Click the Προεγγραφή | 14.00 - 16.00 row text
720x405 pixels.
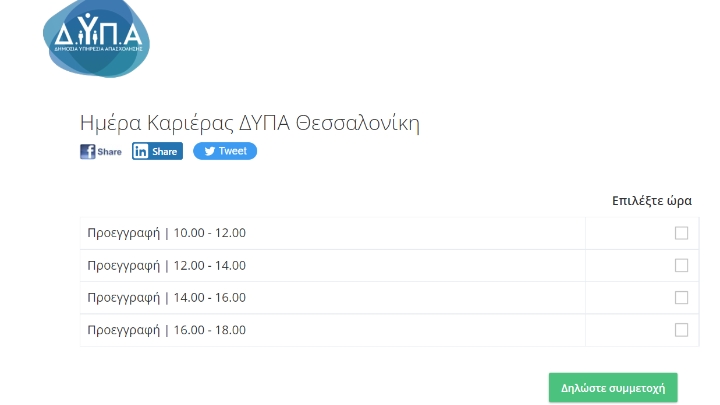(166, 297)
